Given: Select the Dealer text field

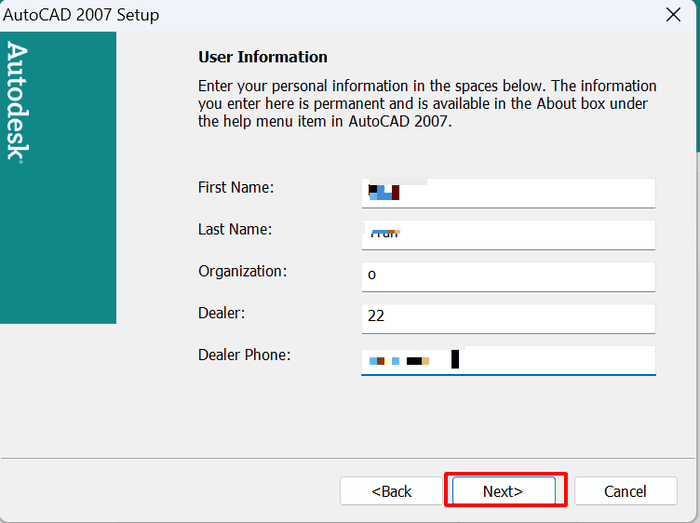Looking at the screenshot, I should [508, 318].
